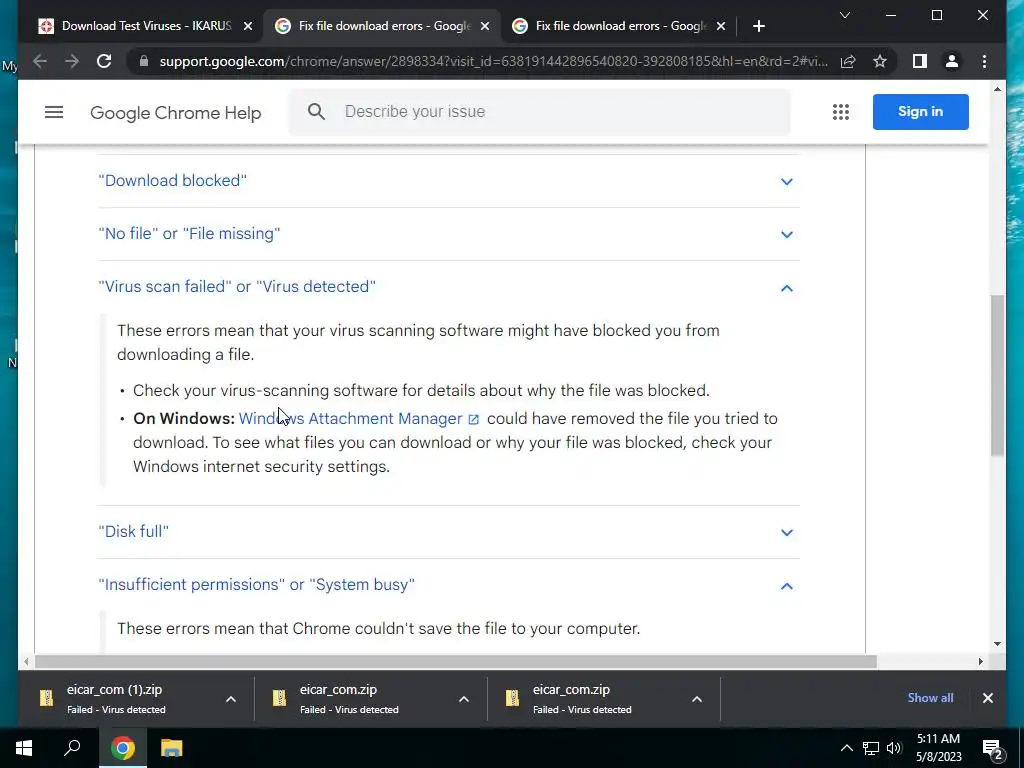Expand the "No file" or "File missing" section
This screenshot has height=768, width=1024.
pos(449,234)
